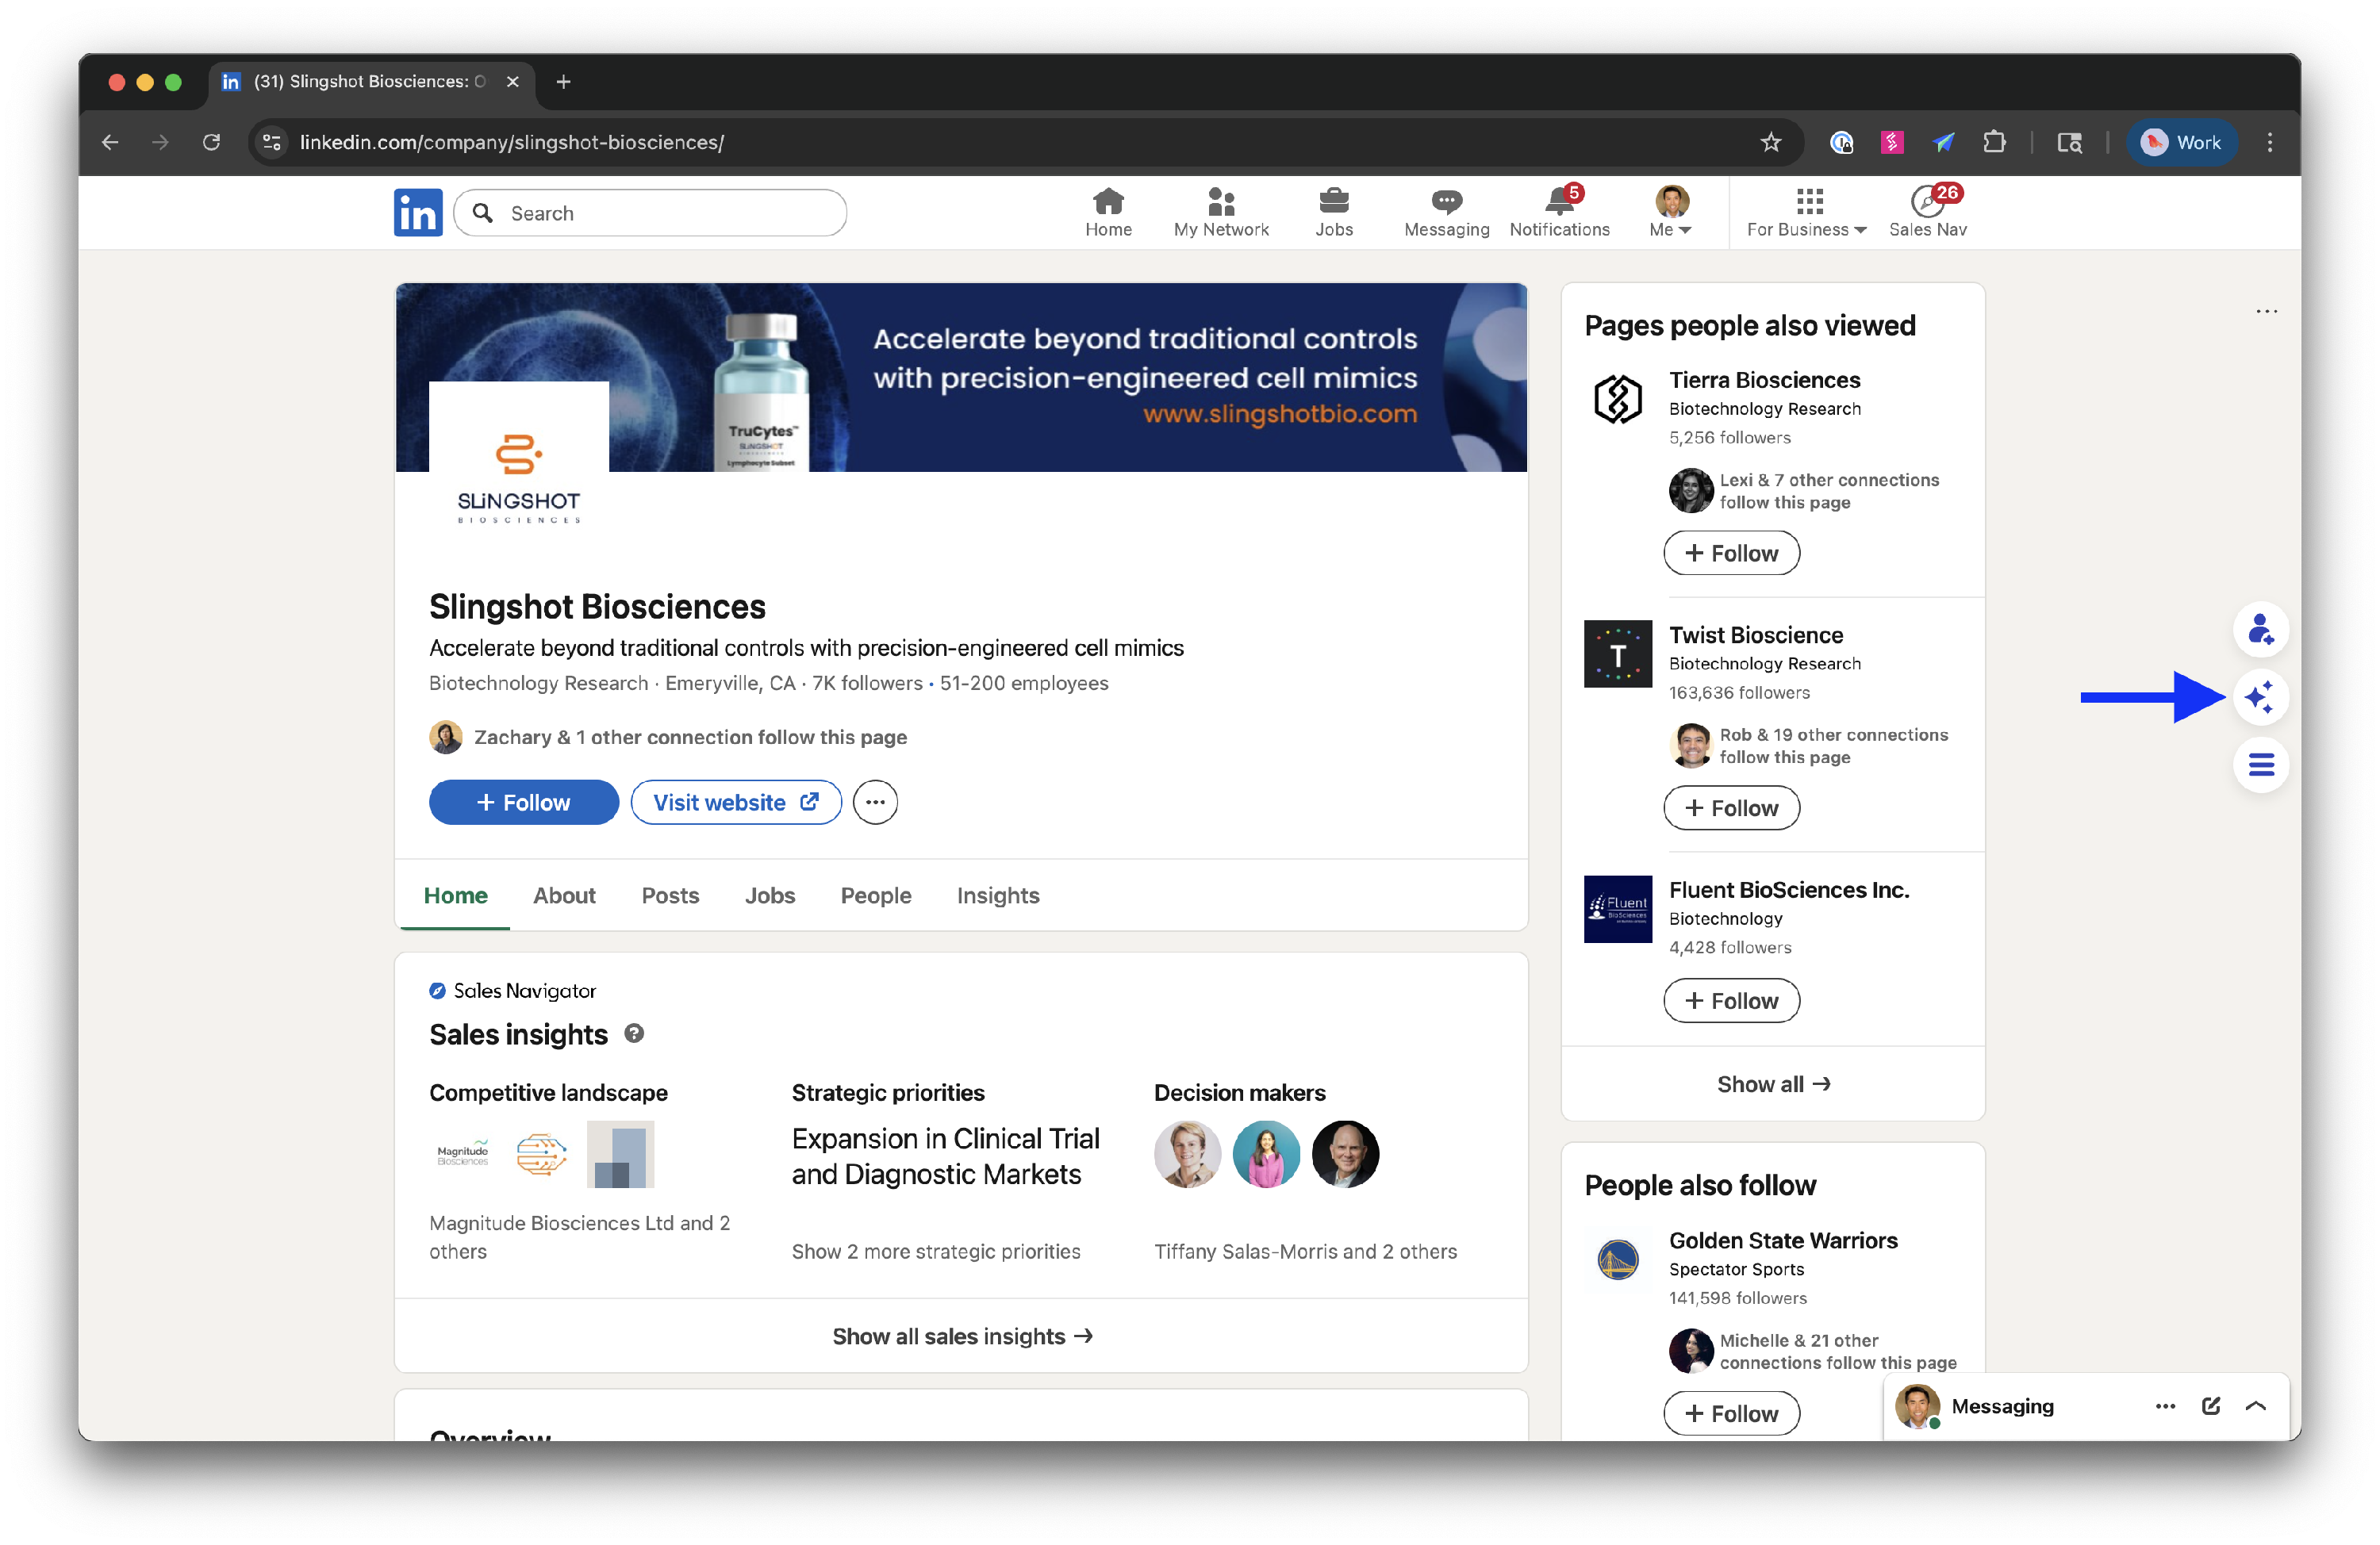Show all sales insights

coord(962,1336)
